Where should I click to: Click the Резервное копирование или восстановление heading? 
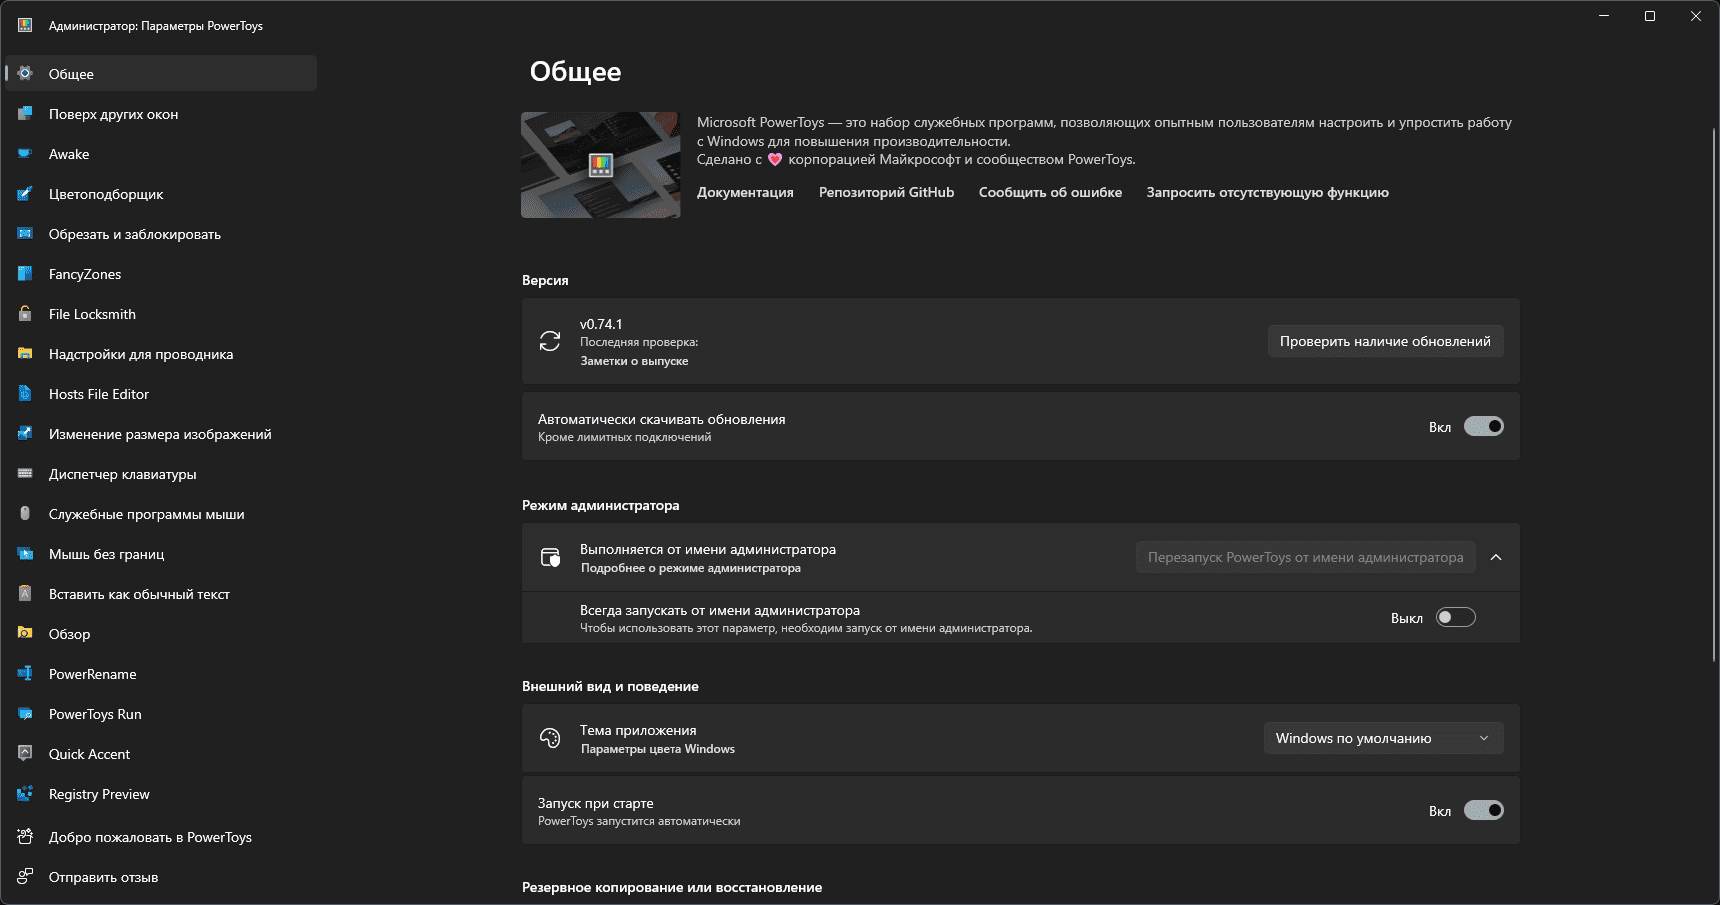(x=672, y=887)
